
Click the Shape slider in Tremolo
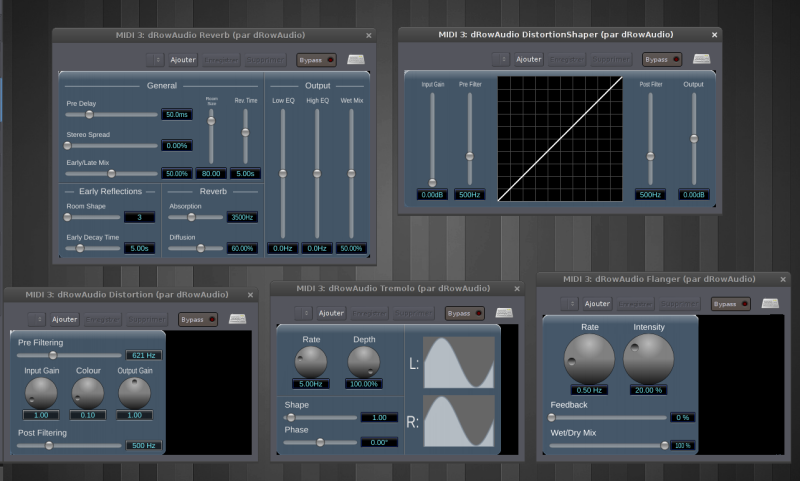pyautogui.click(x=320, y=418)
